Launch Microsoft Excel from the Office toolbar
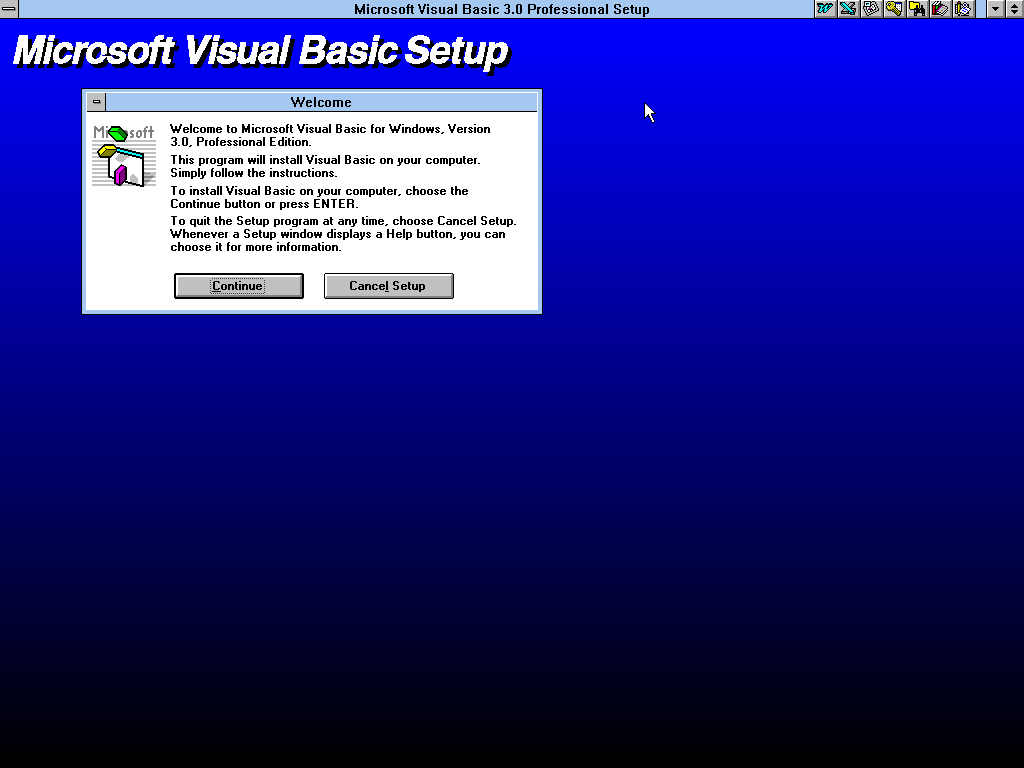1024x768 pixels. 848,9
